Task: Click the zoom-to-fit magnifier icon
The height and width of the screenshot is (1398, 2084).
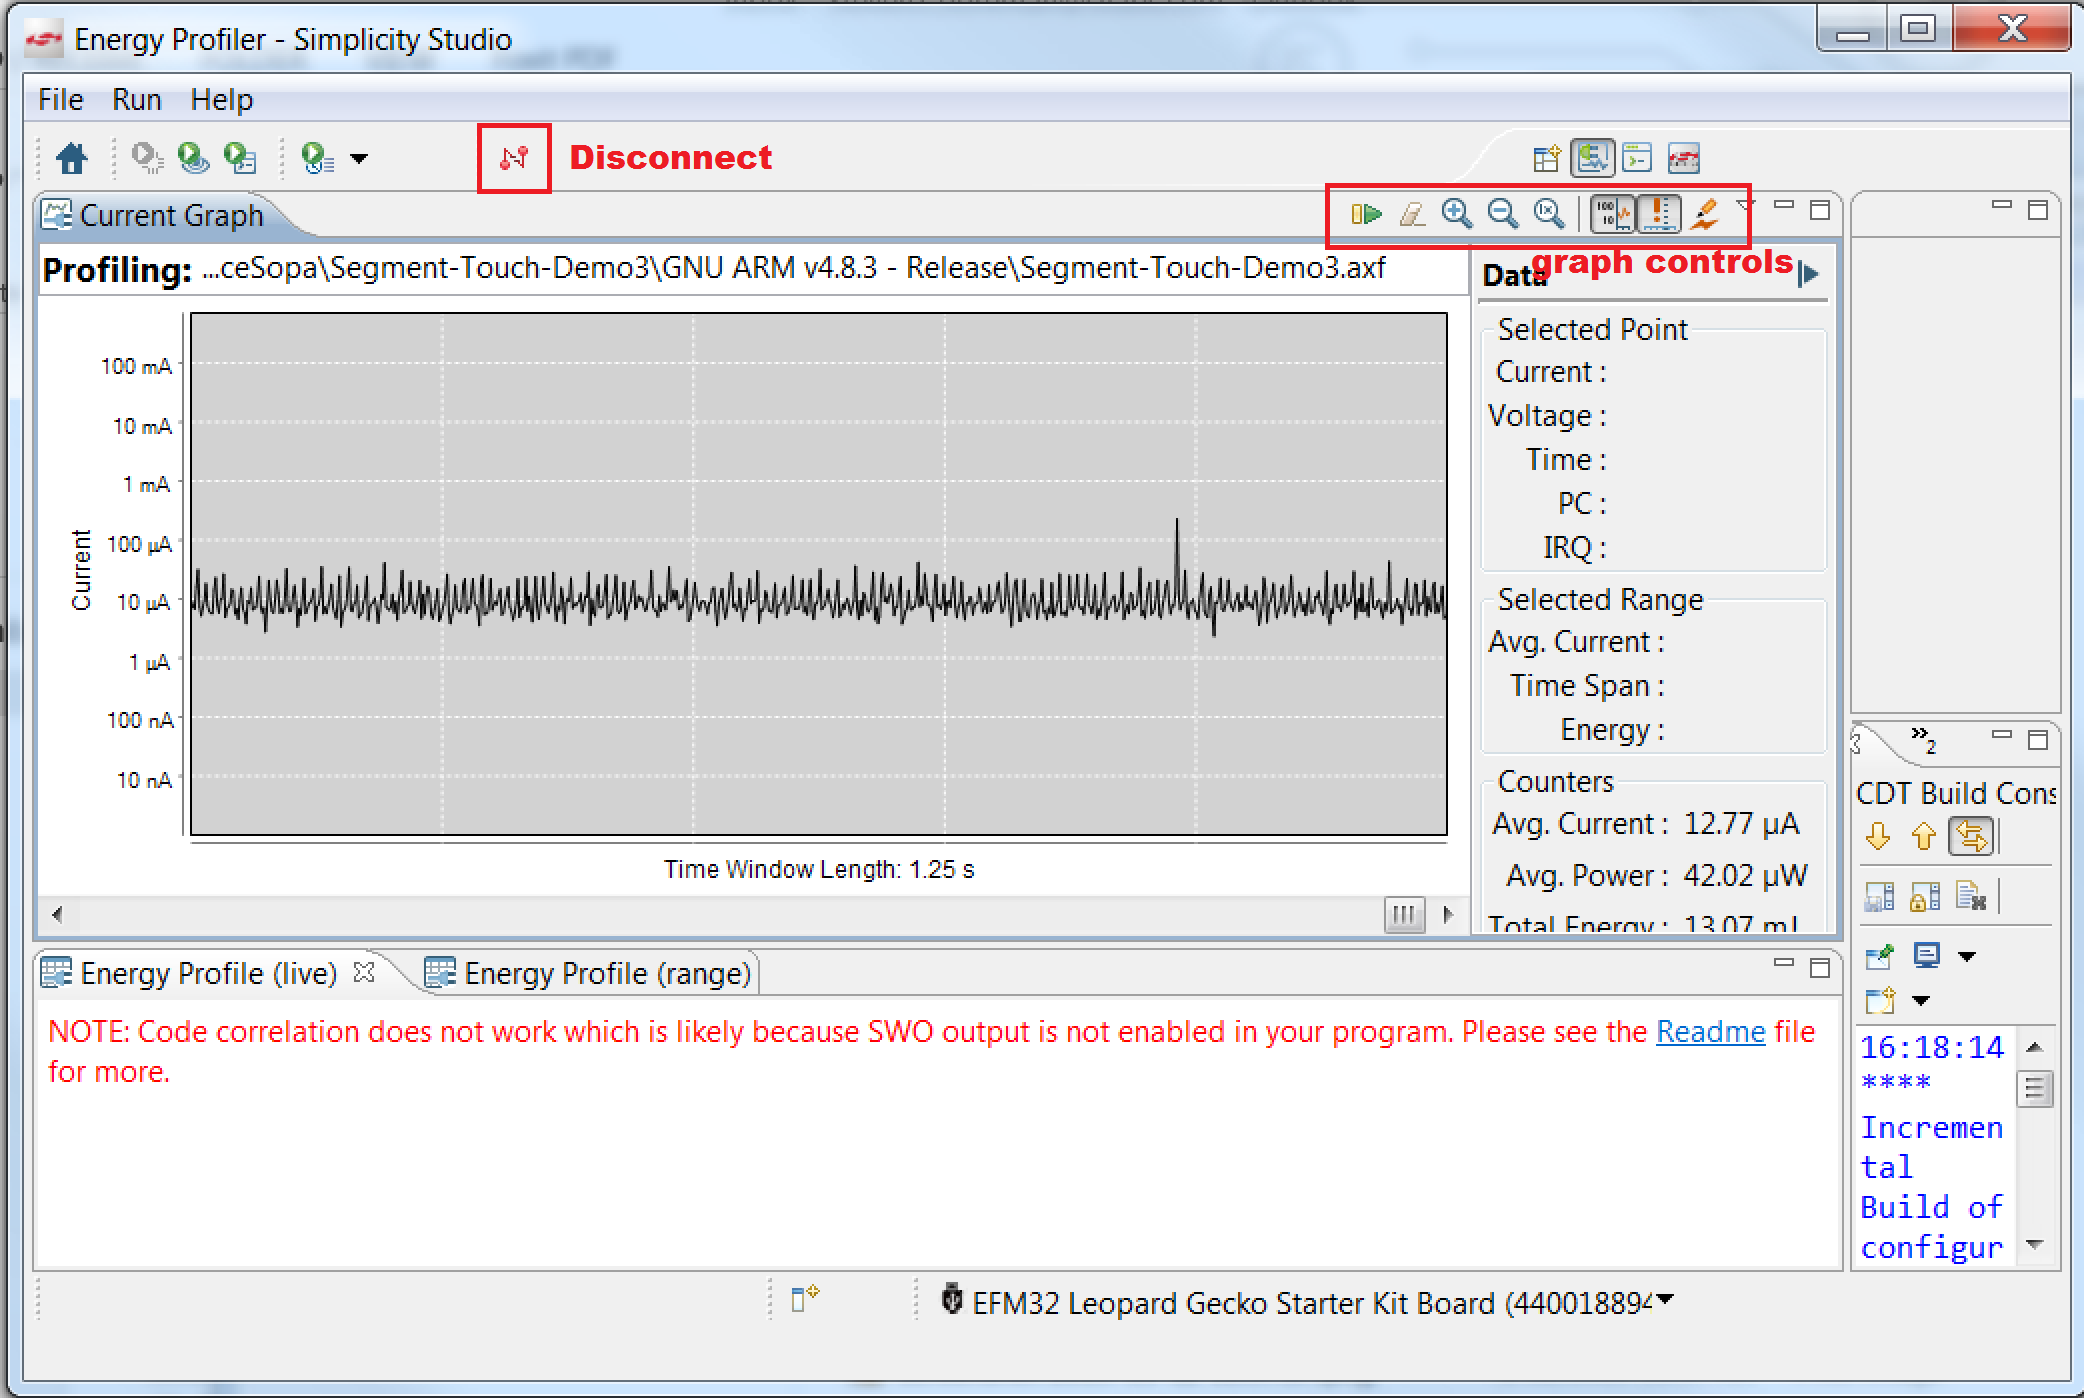Action: pos(1548,214)
